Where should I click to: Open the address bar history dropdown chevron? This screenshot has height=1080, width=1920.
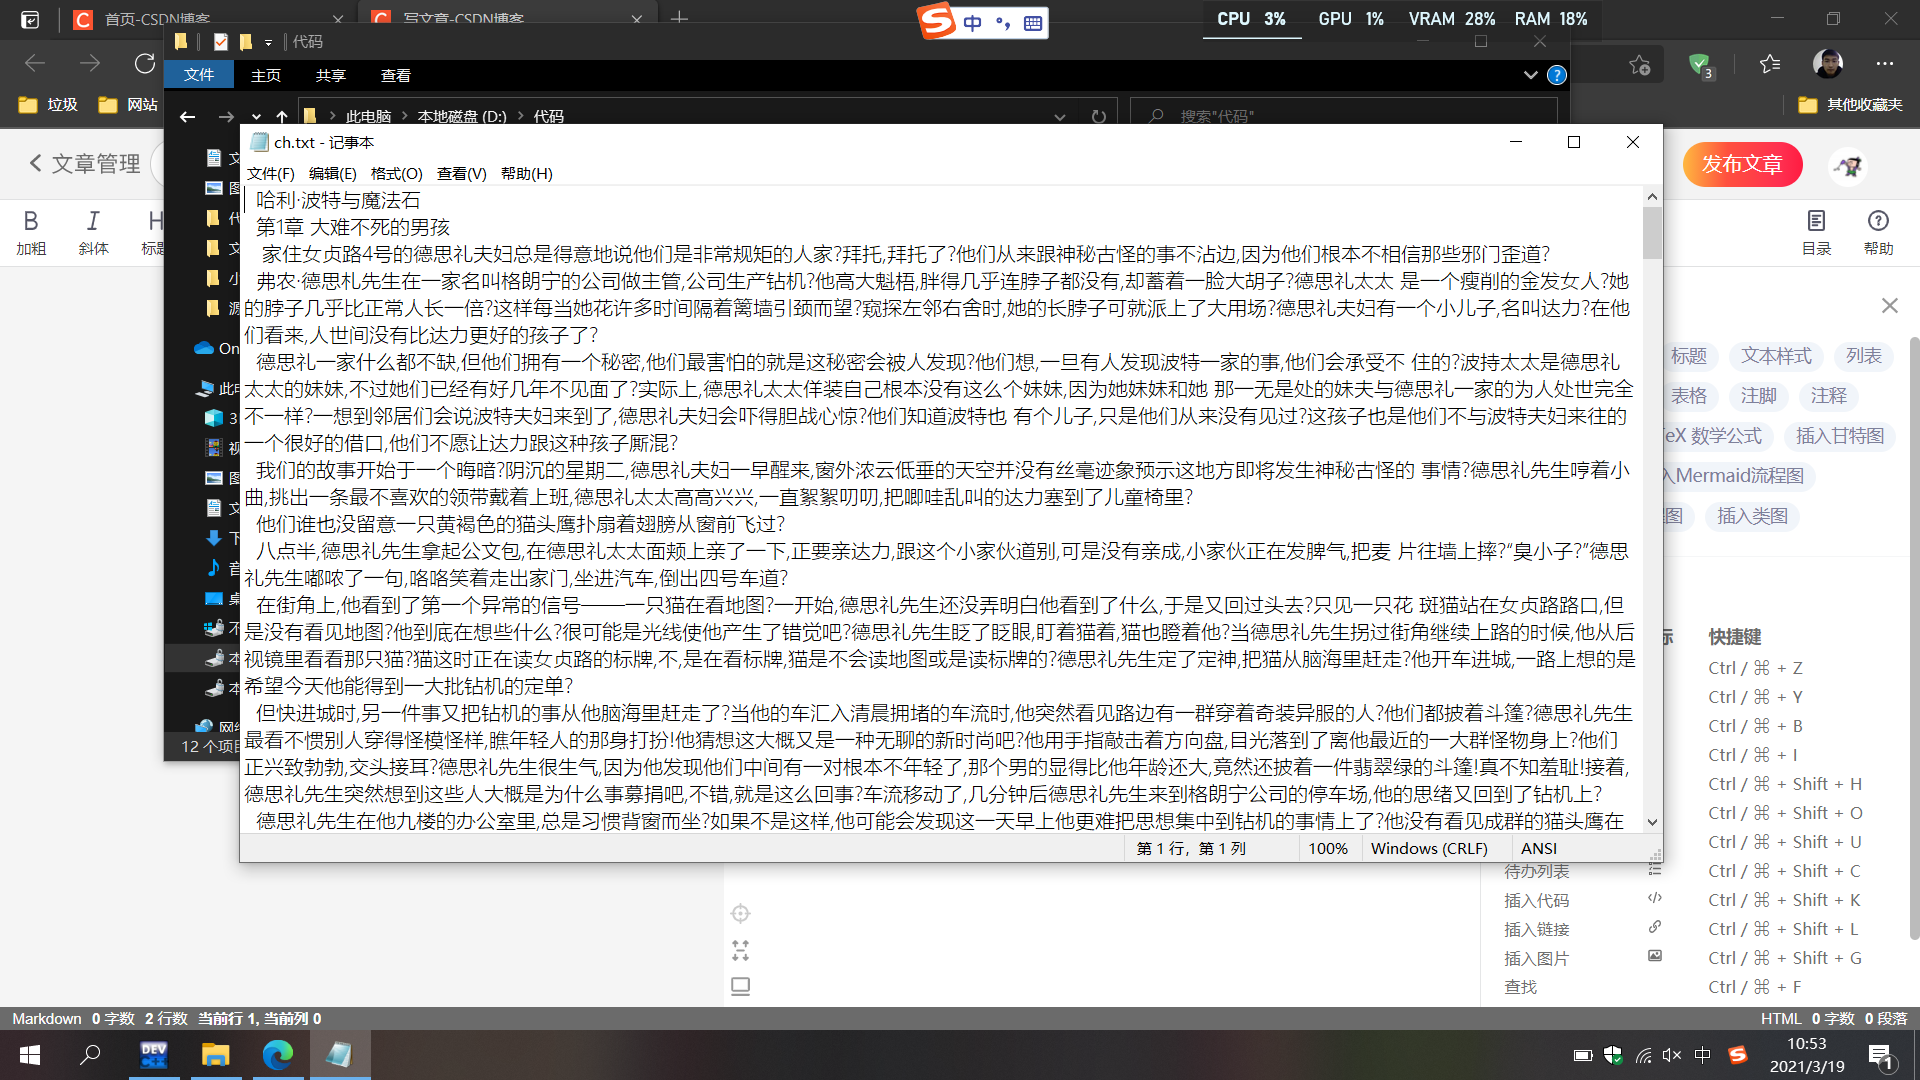(x=1060, y=116)
